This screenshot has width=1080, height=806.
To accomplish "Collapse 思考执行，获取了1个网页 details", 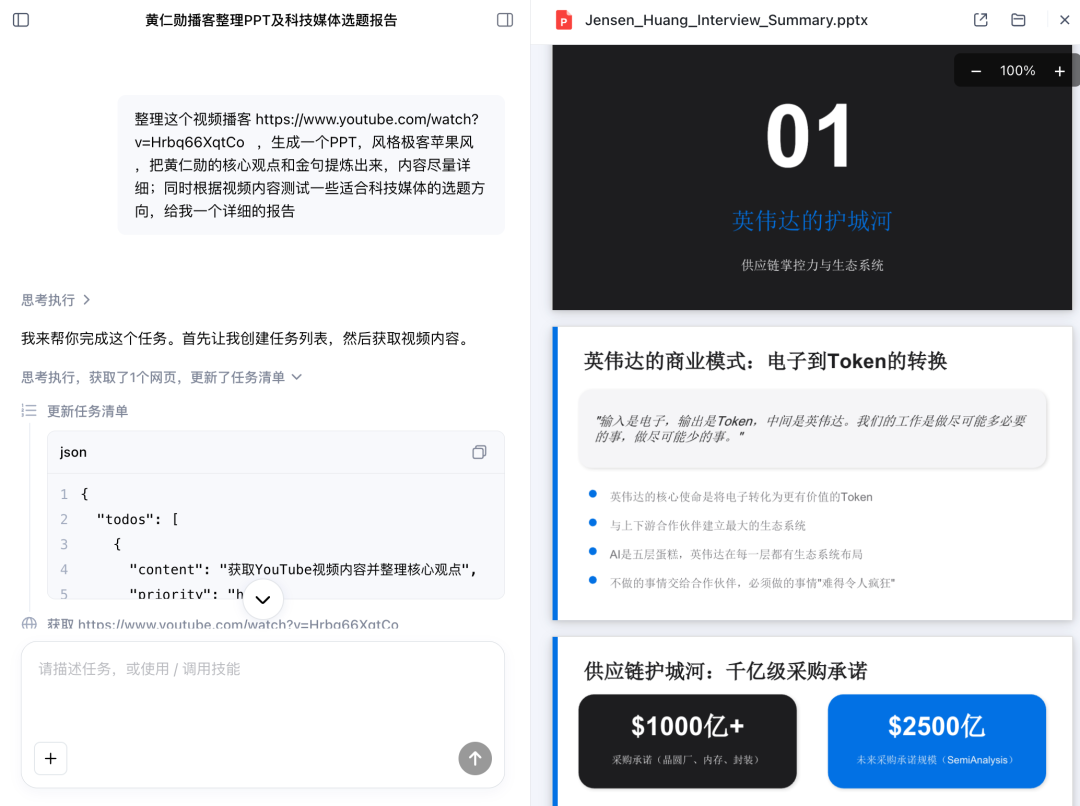I will pyautogui.click(x=161, y=377).
